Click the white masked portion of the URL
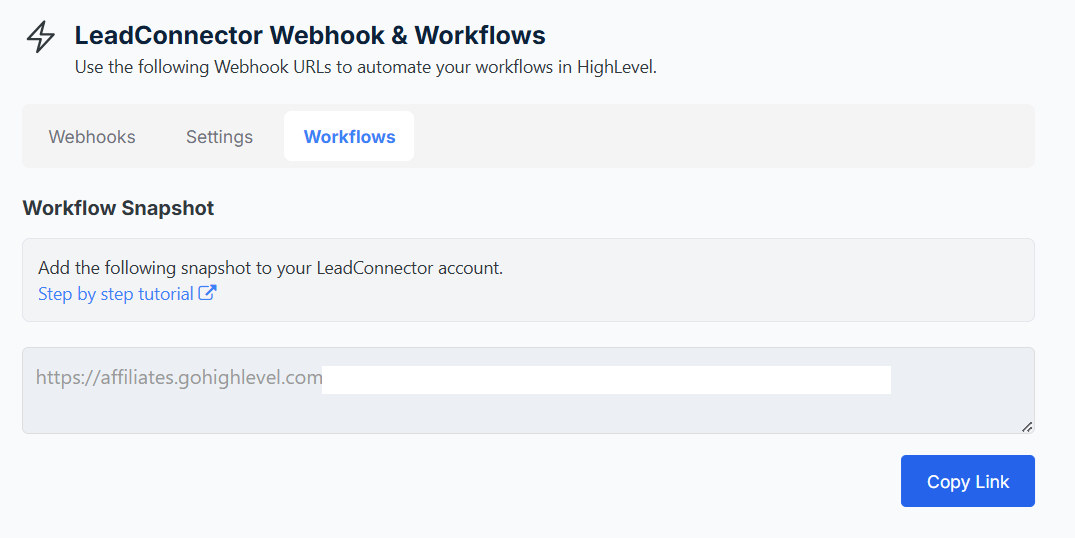Image resolution: width=1075 pixels, height=538 pixels. pyautogui.click(x=605, y=380)
